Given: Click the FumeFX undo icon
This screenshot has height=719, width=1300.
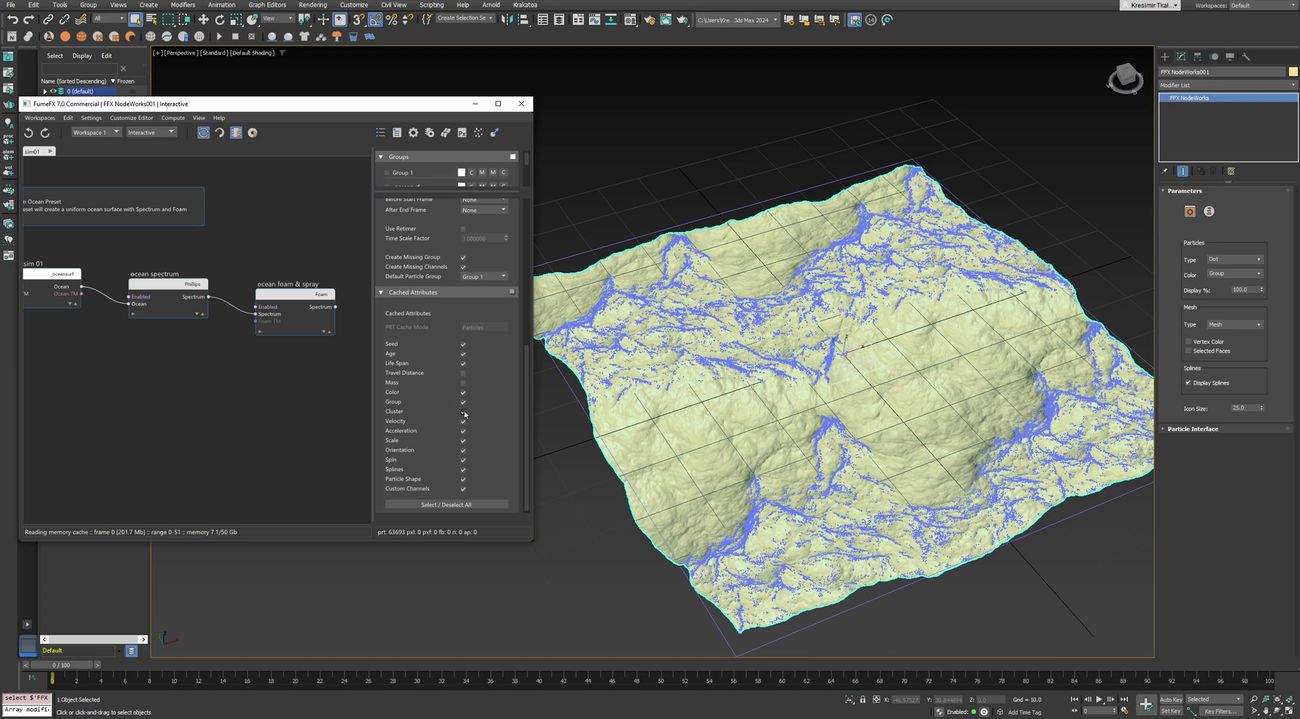Looking at the screenshot, I should (x=29, y=132).
